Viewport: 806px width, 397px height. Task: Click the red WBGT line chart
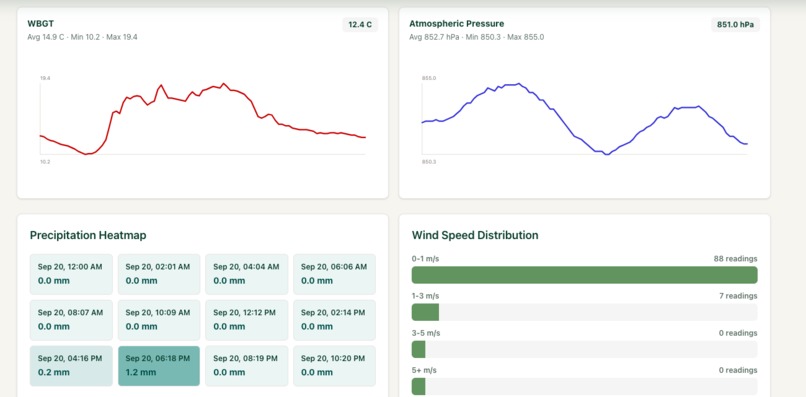point(203,118)
